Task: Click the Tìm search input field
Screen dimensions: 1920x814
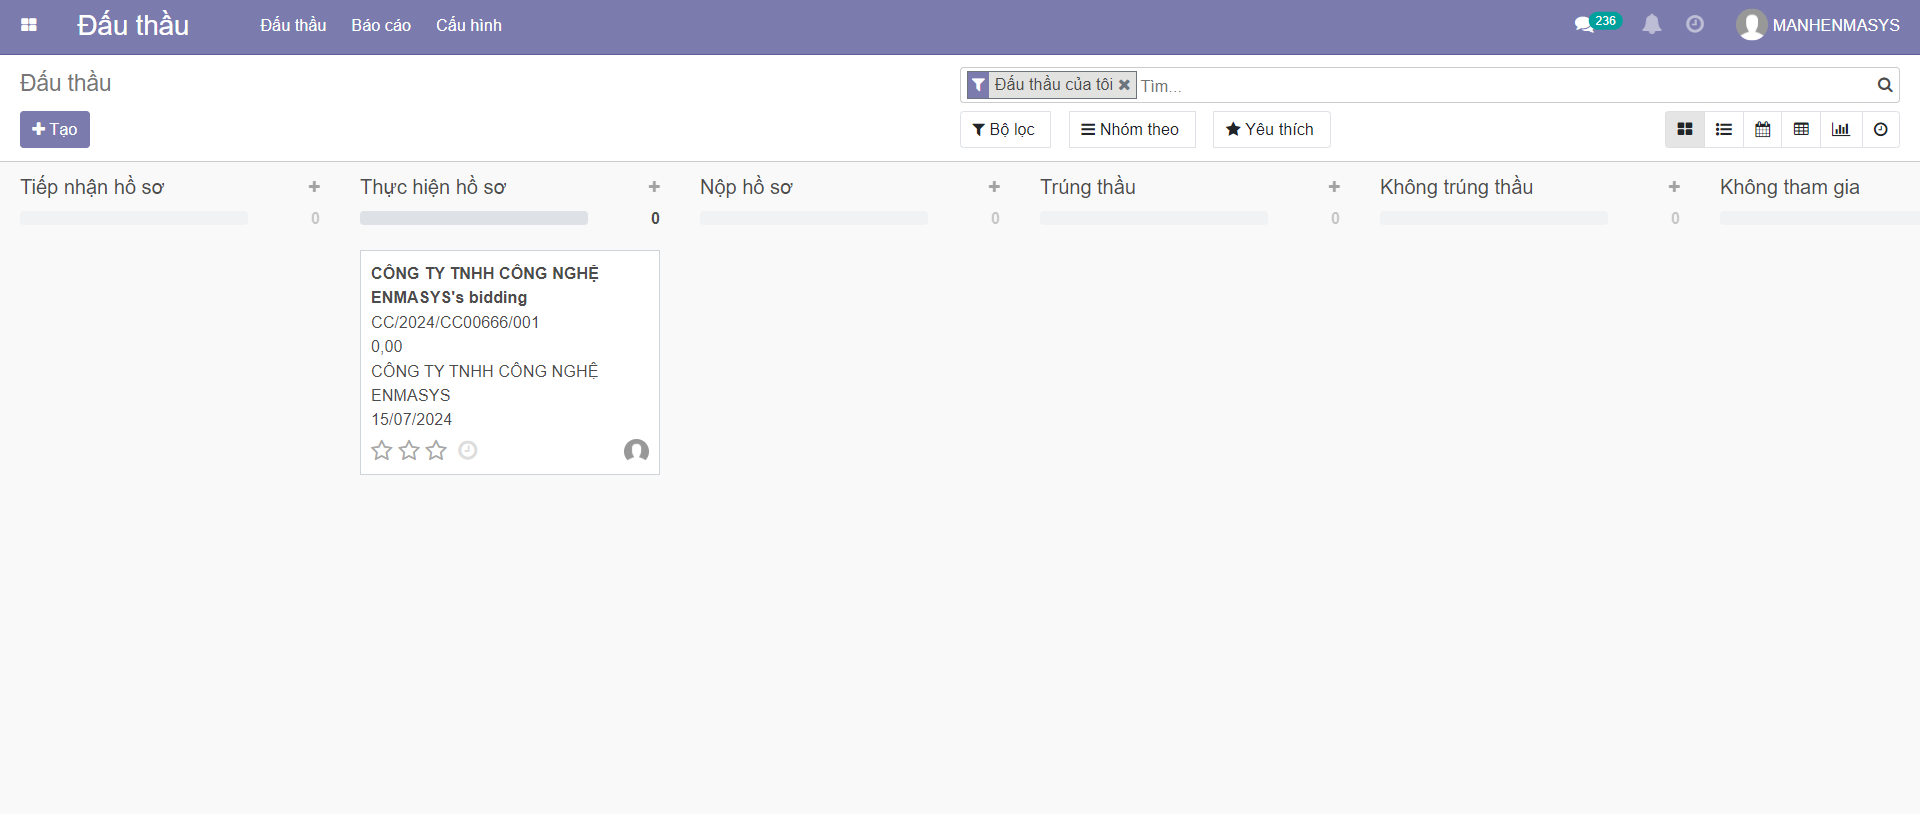Action: (x=1500, y=86)
